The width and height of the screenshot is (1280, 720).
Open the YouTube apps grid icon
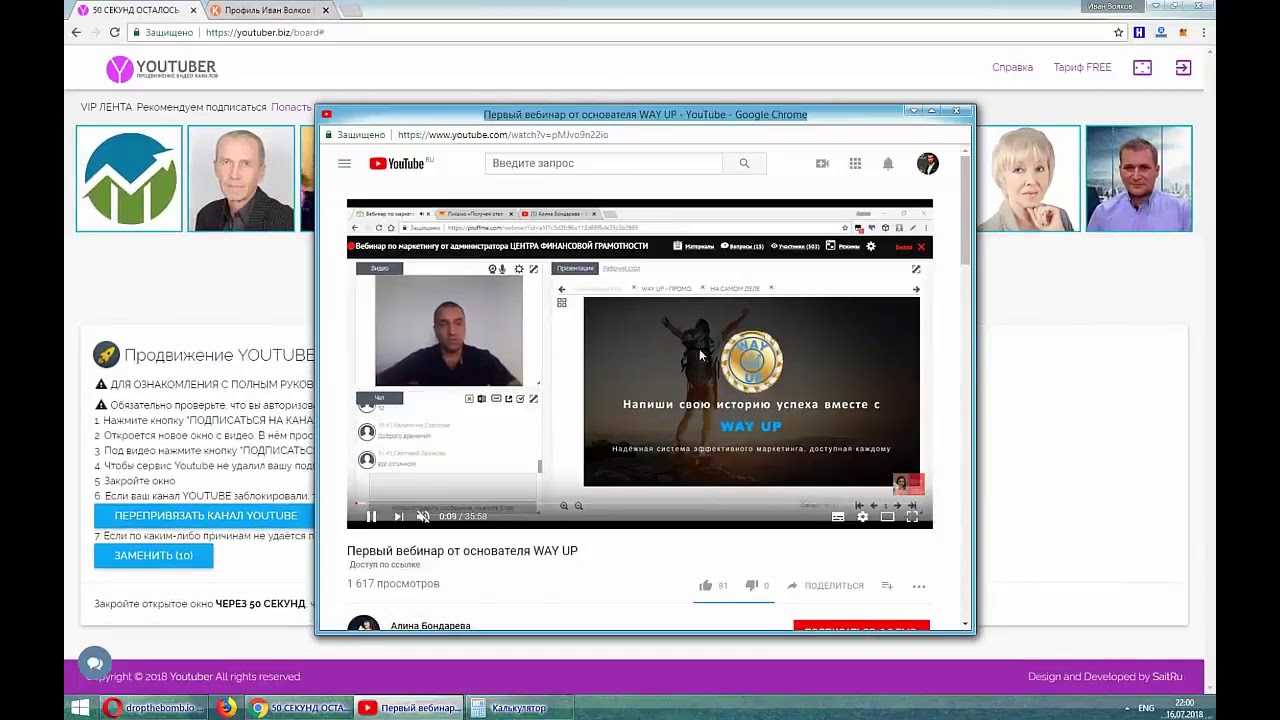855,163
